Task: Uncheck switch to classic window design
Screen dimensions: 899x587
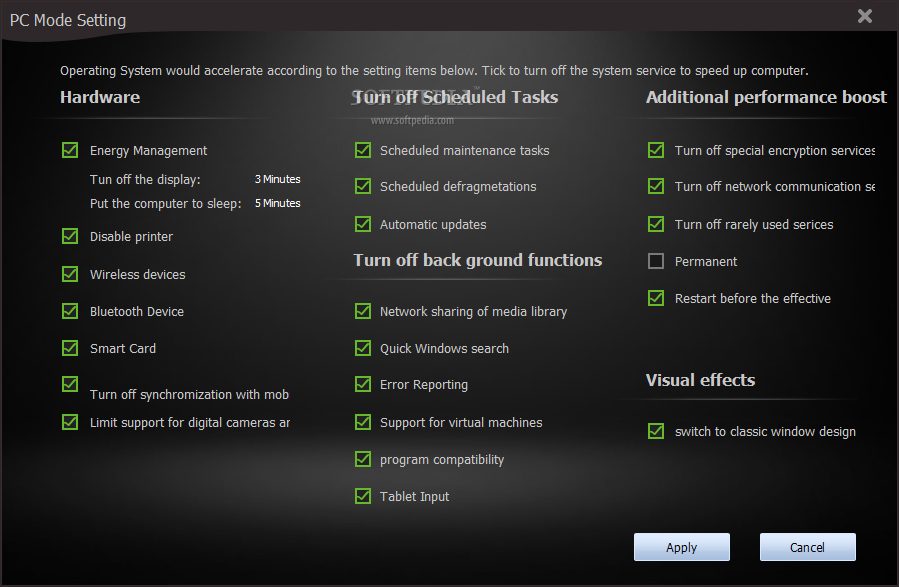Action: (x=656, y=431)
